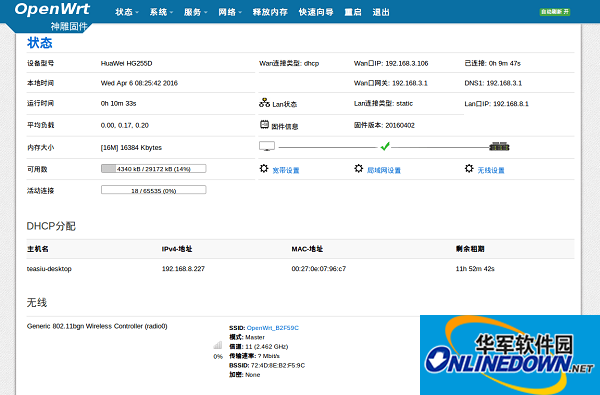The height and width of the screenshot is (395, 600).
Task: Click the green connection checkmark
Action: (385, 146)
